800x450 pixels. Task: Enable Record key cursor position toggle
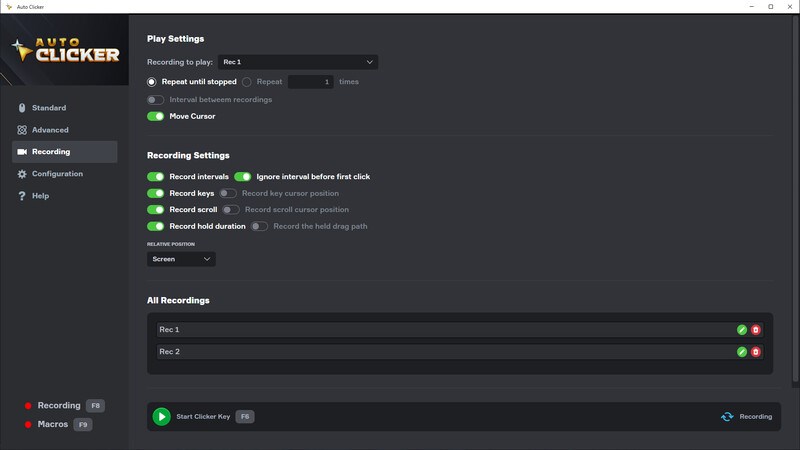228,193
